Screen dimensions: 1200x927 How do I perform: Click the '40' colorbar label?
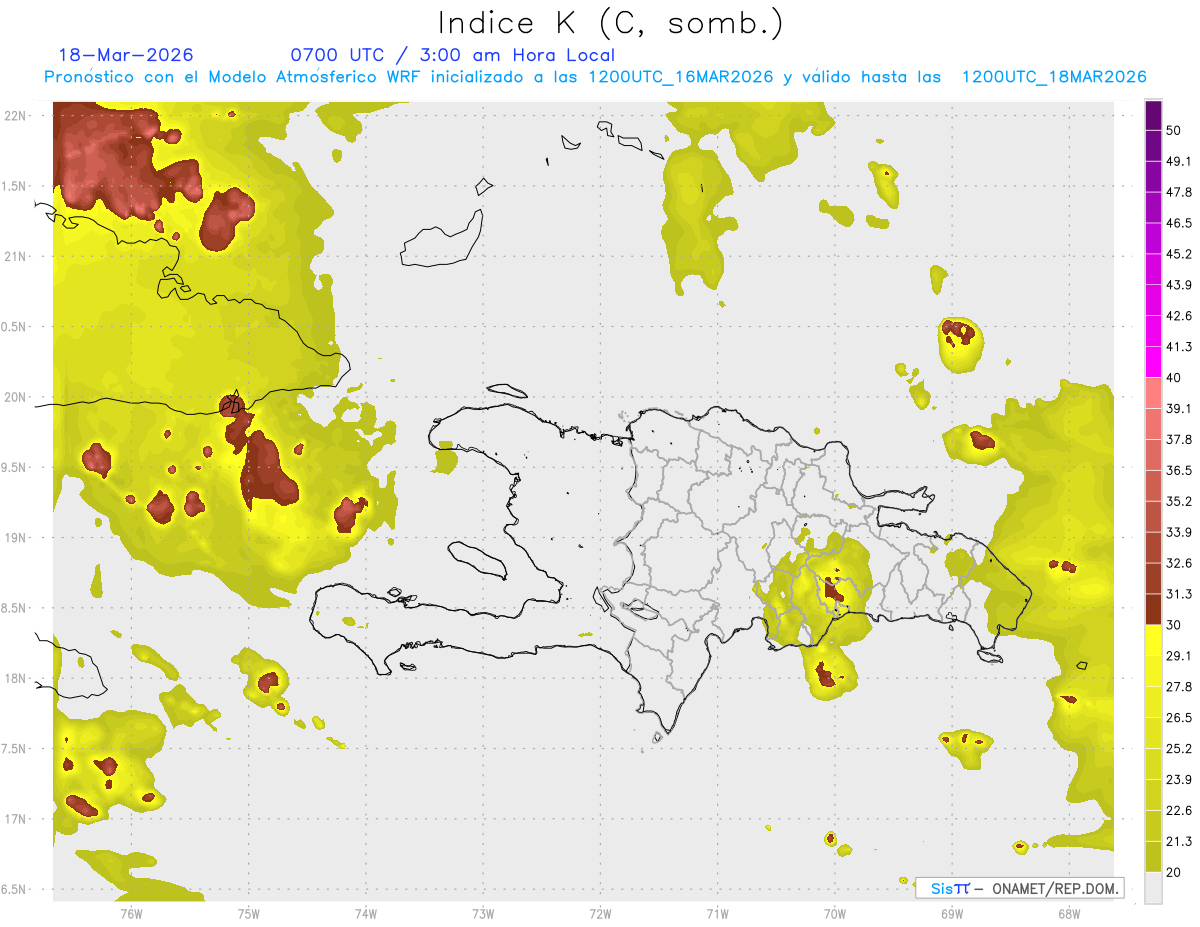1174,378
